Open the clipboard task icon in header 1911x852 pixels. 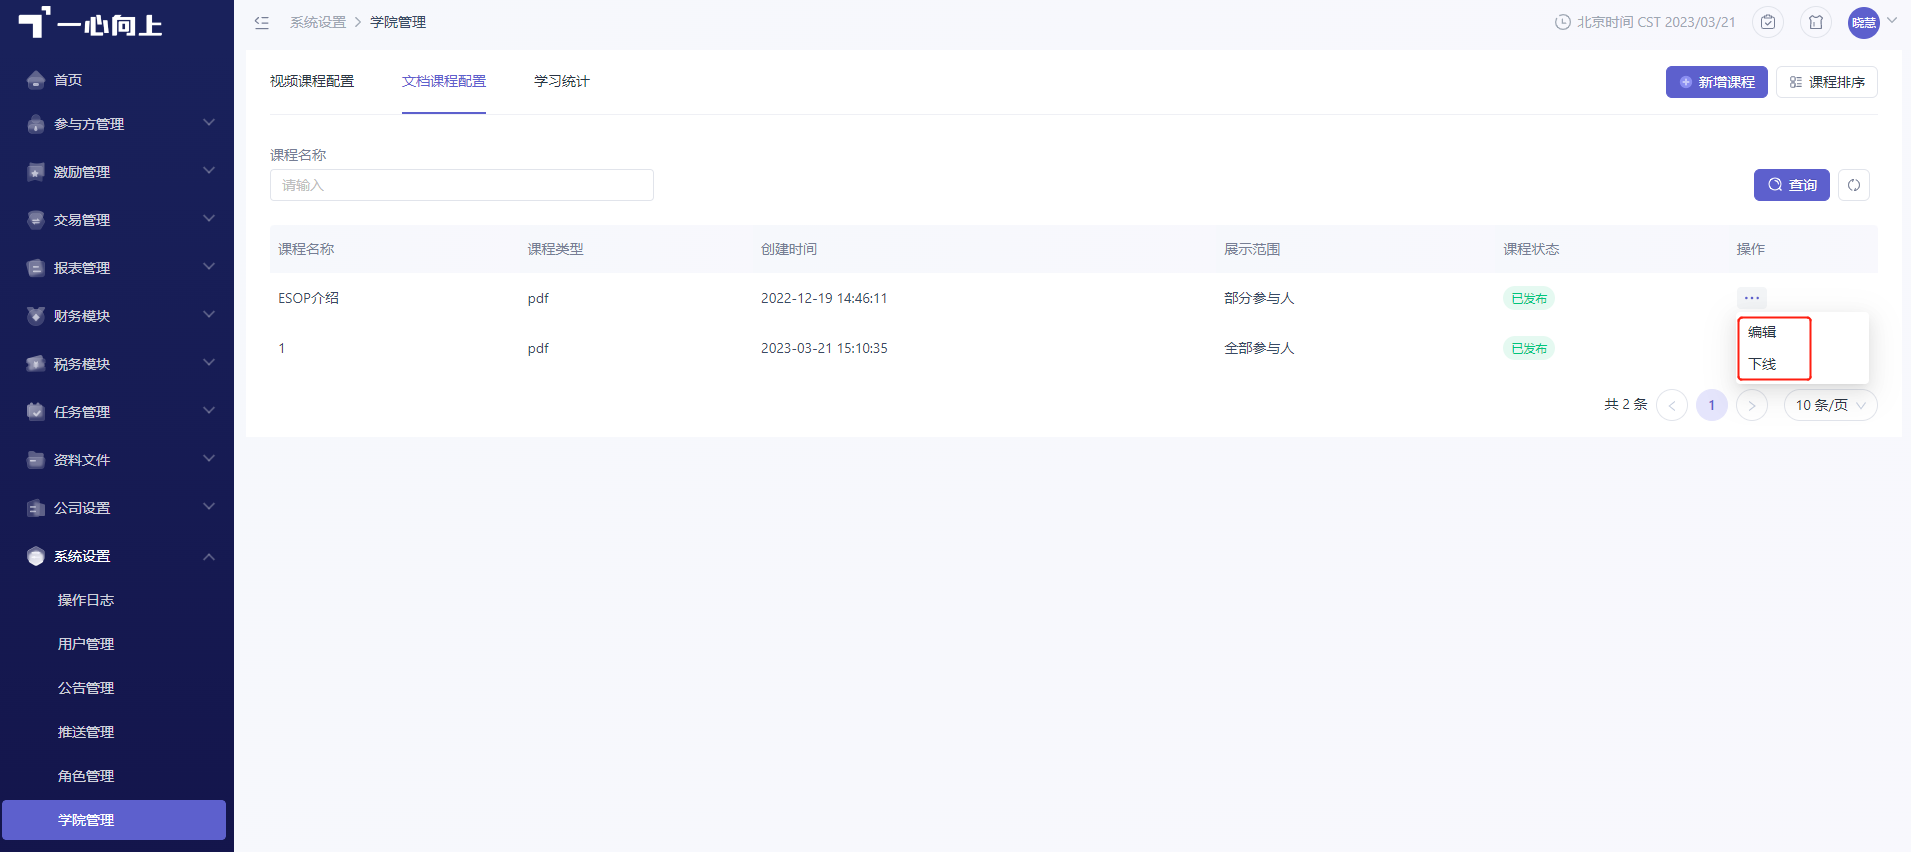coord(1768,22)
